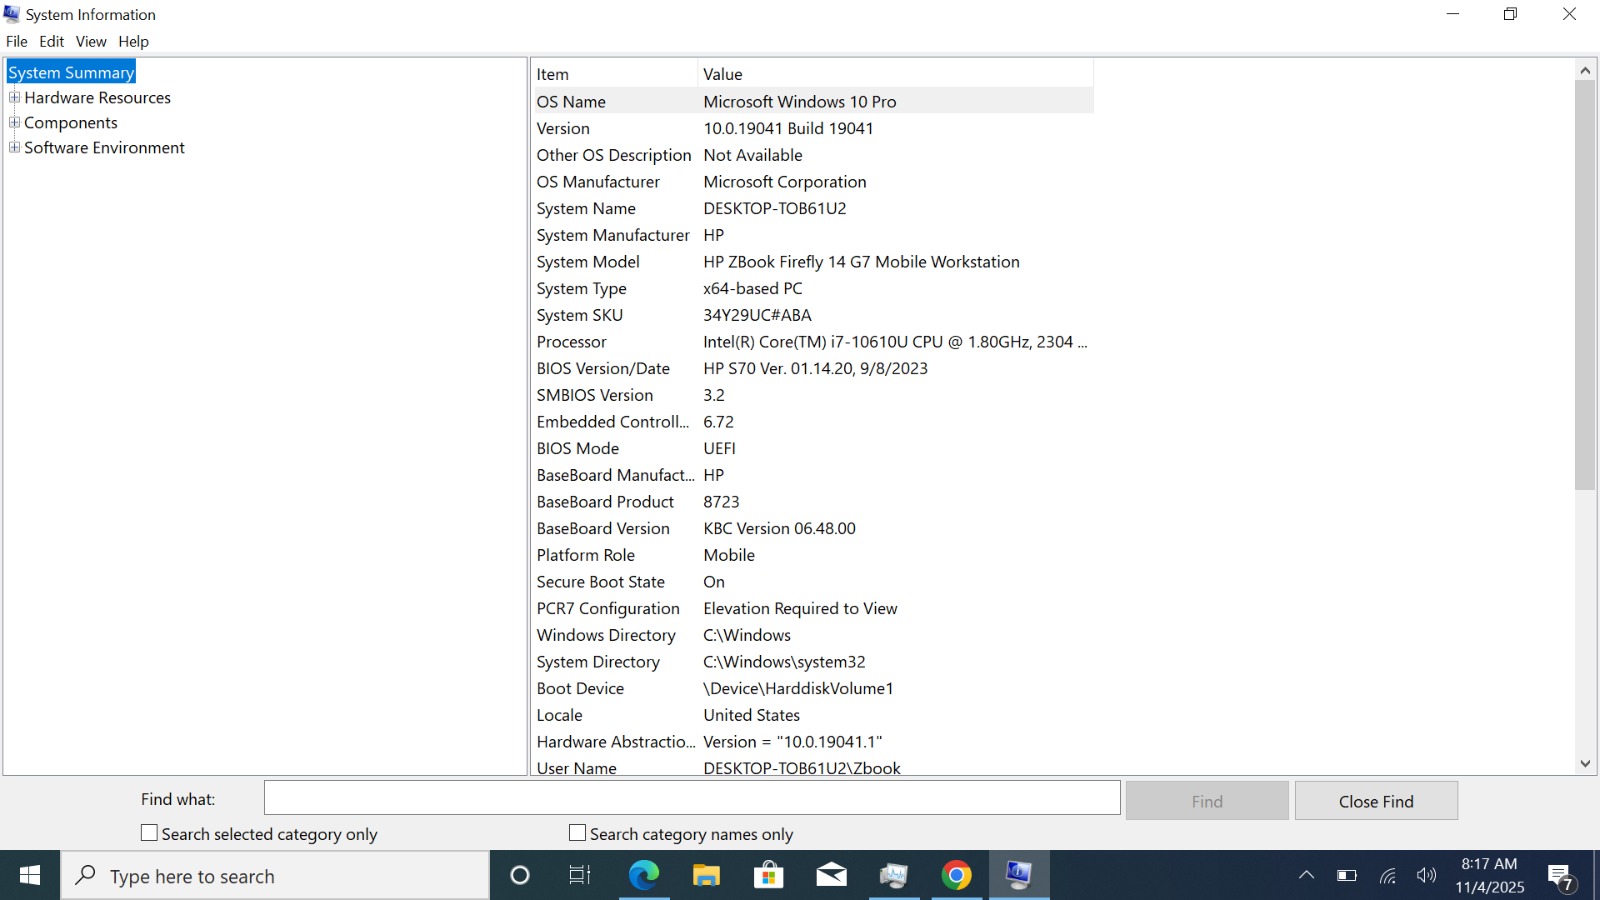Open the Cortana circle icon
The image size is (1600, 900).
[520, 876]
